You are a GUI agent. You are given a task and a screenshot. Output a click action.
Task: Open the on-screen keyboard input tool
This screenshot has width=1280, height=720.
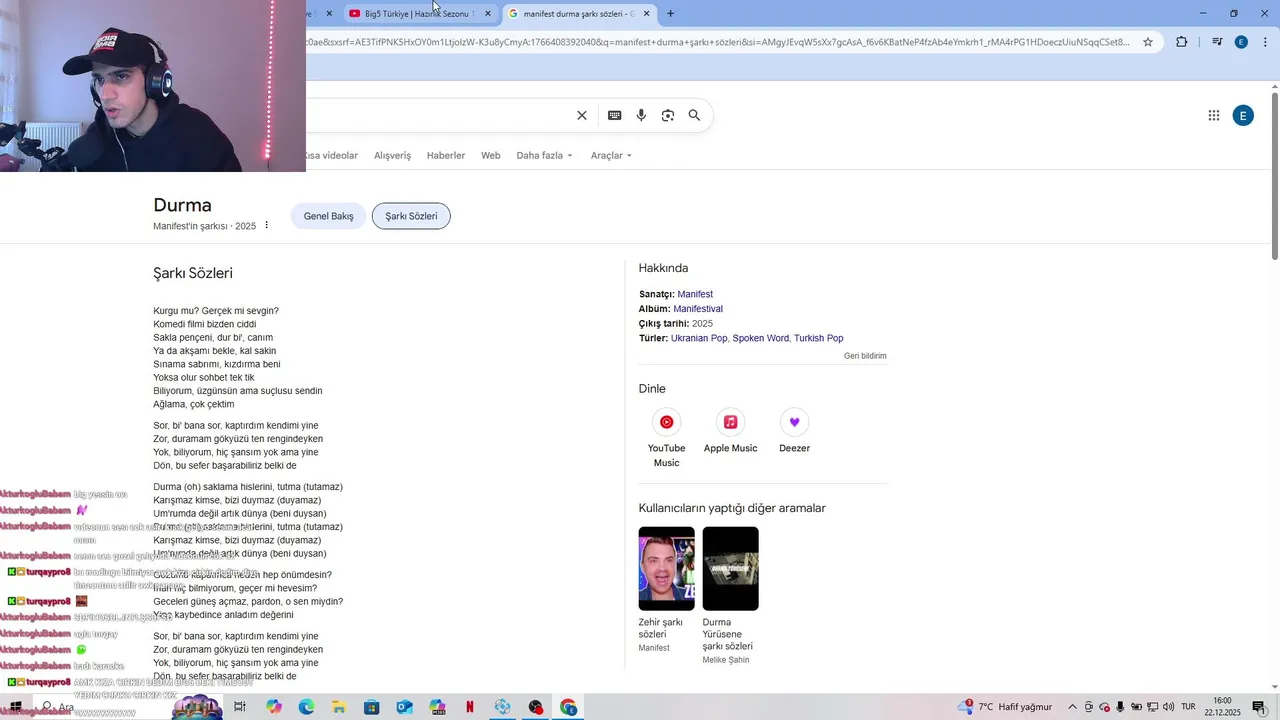tap(615, 115)
